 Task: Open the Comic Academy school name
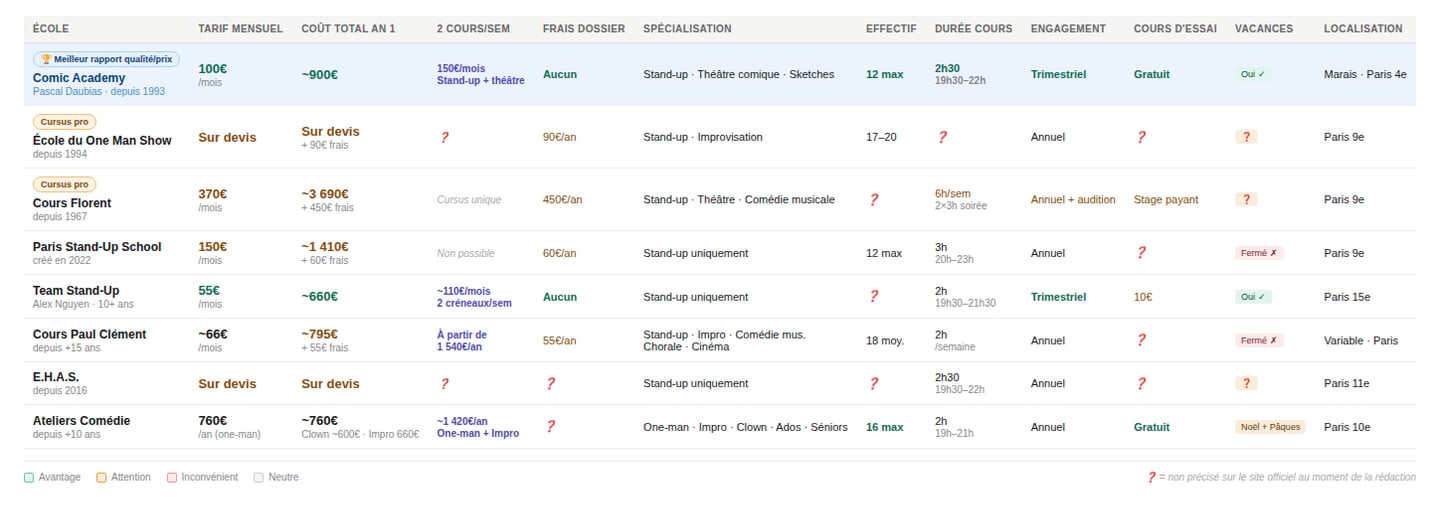pyautogui.click(x=79, y=78)
